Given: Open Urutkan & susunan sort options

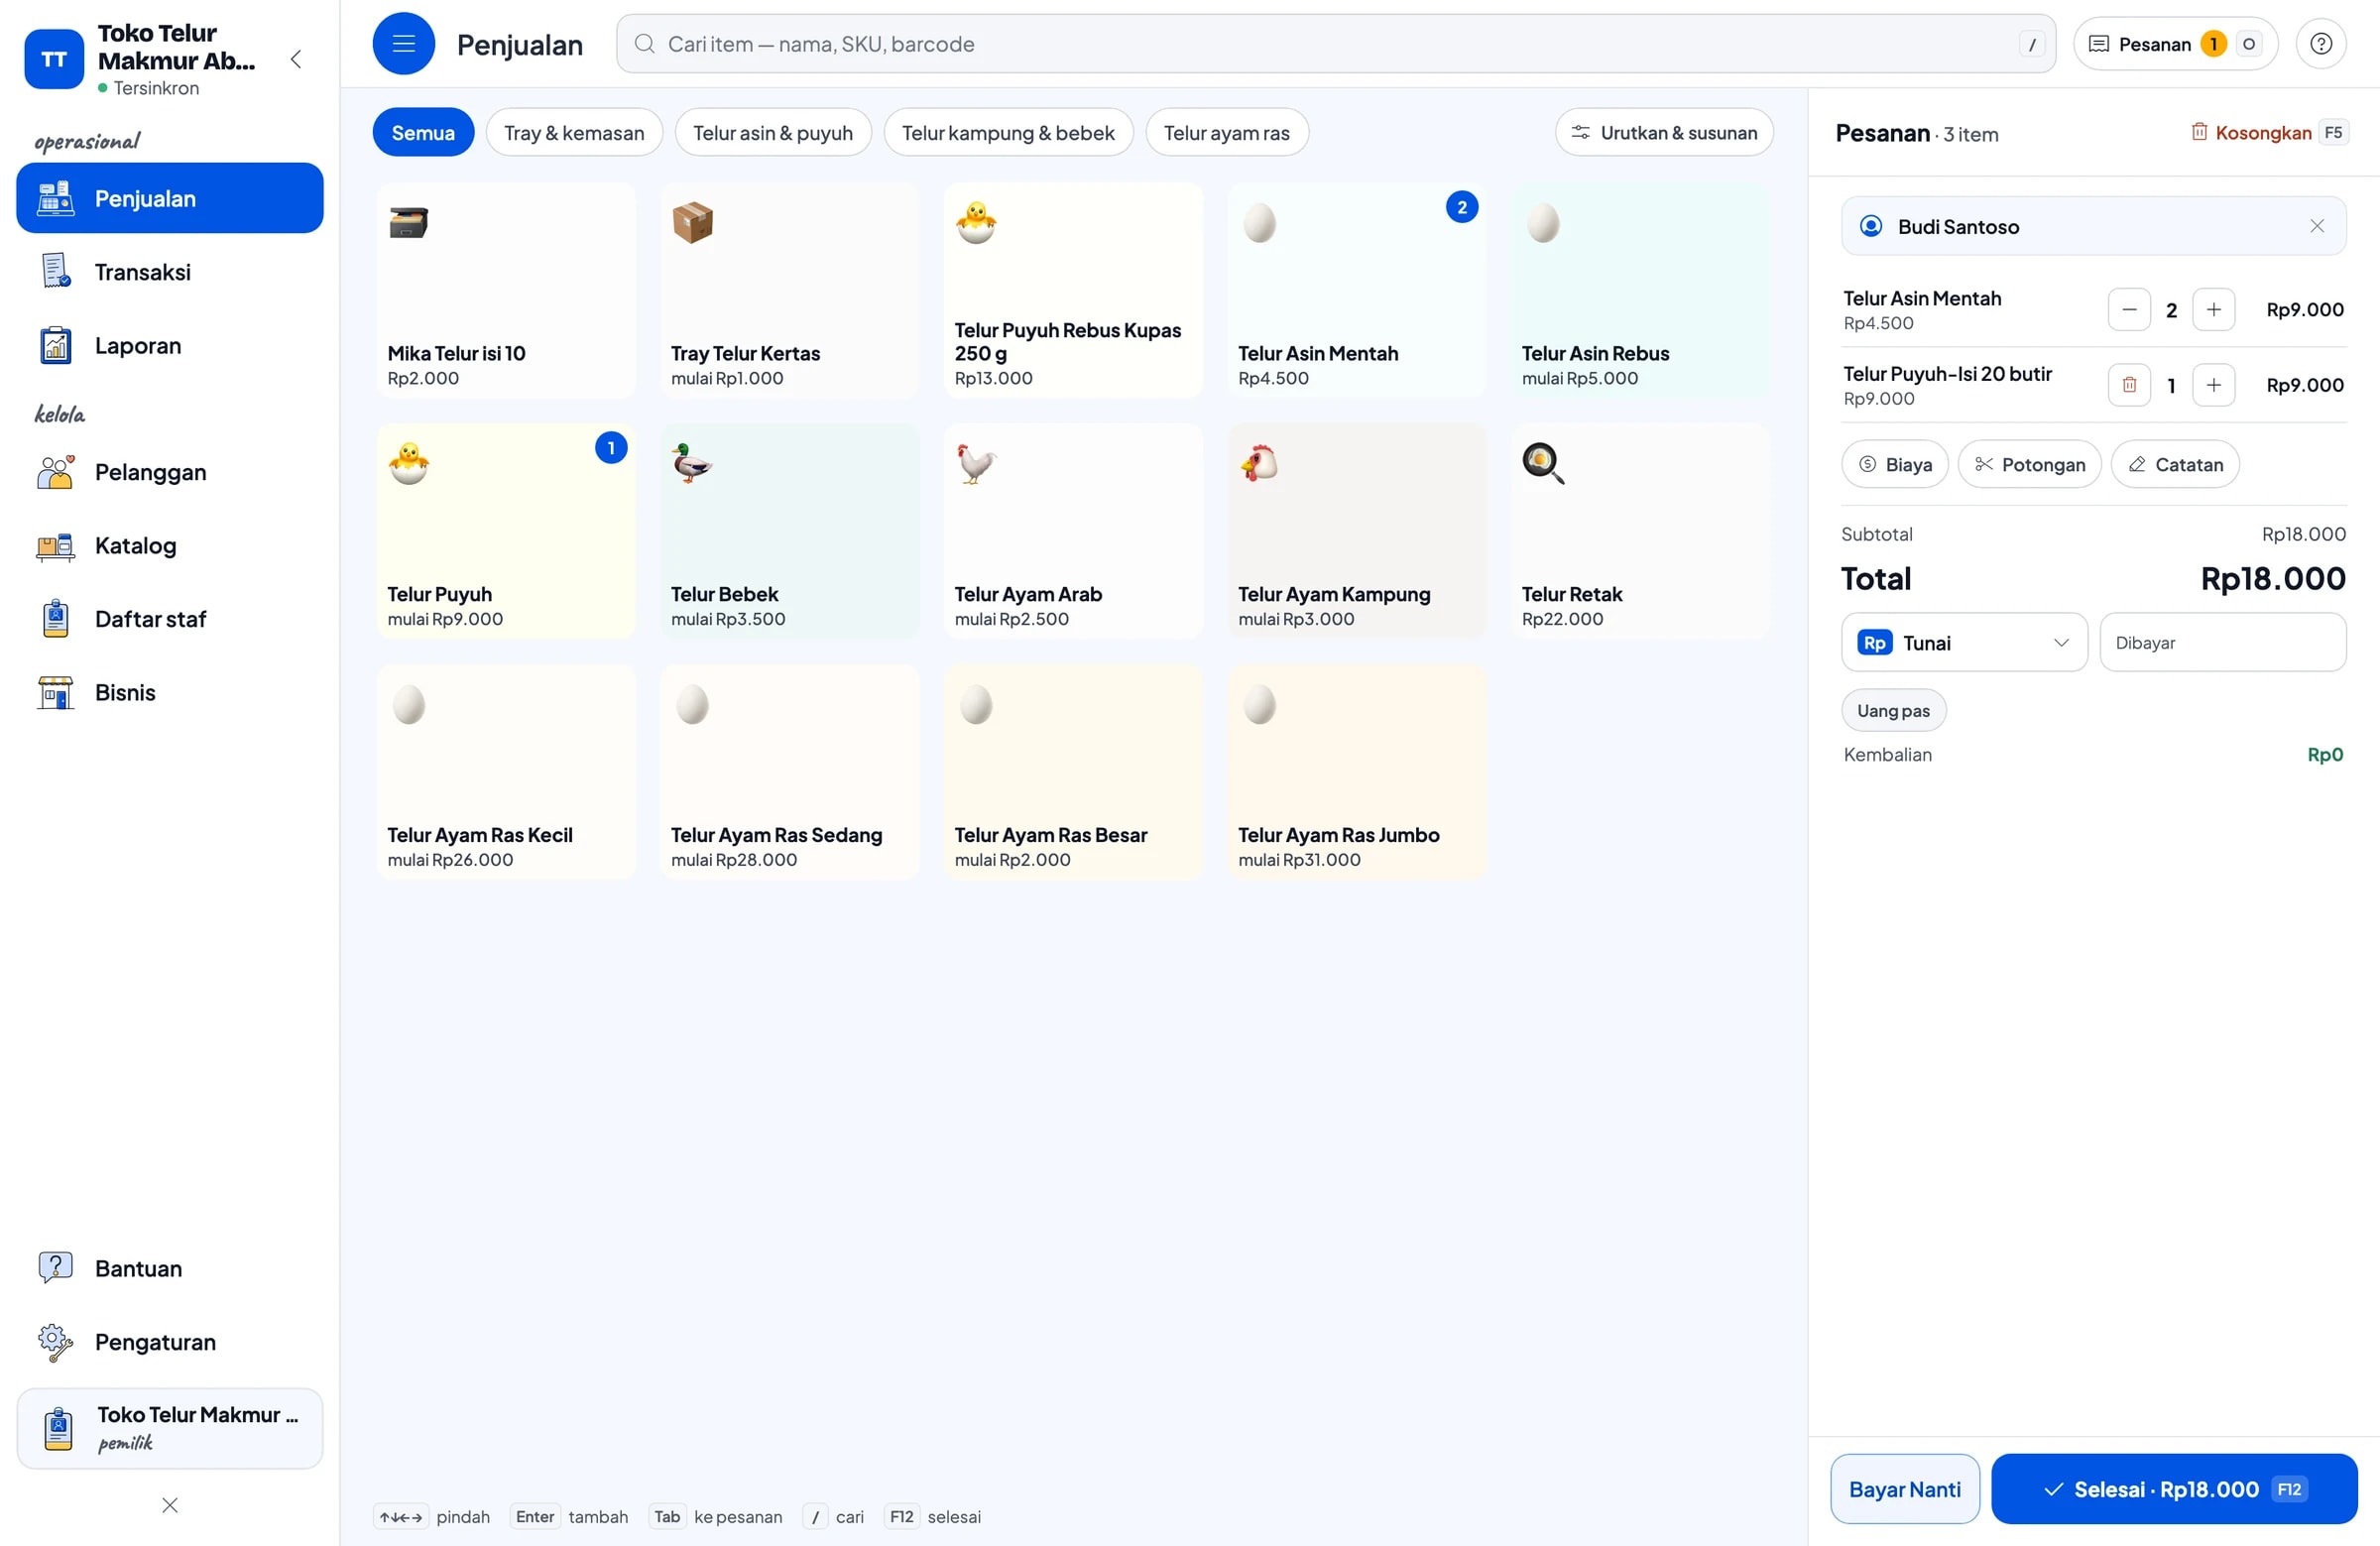Looking at the screenshot, I should [1664, 132].
